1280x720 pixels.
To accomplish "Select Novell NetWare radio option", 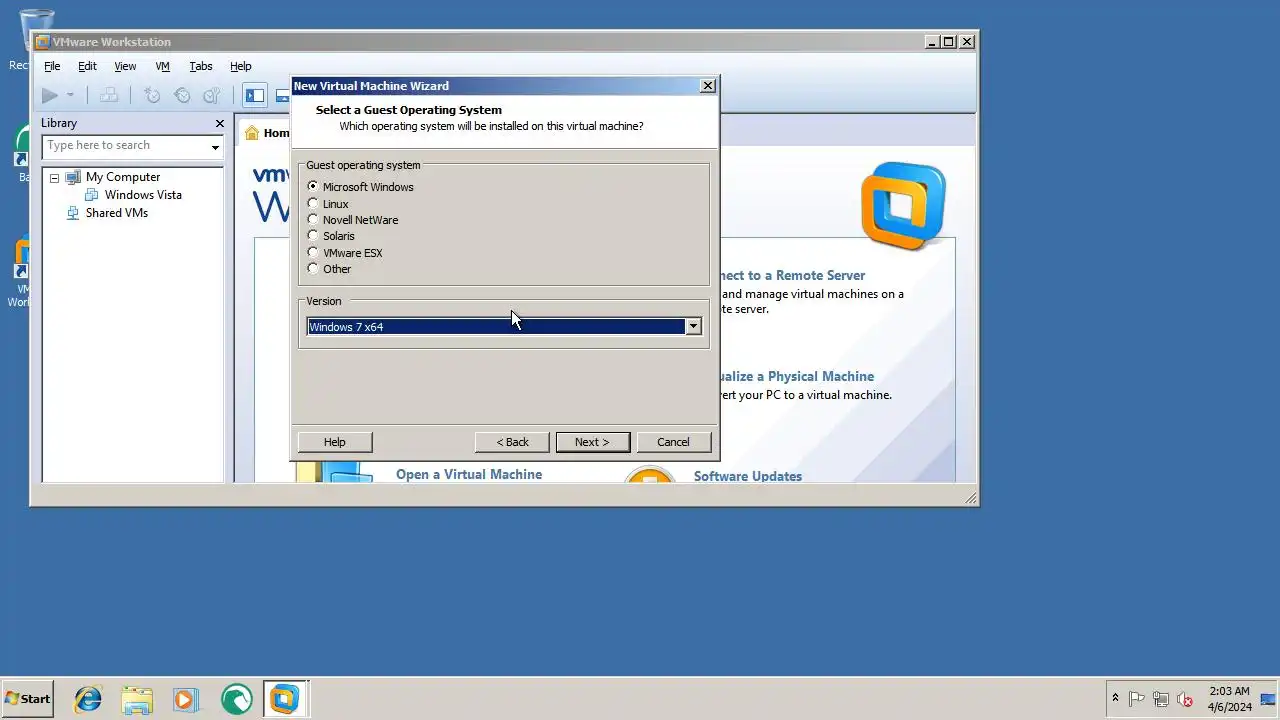I will point(313,219).
